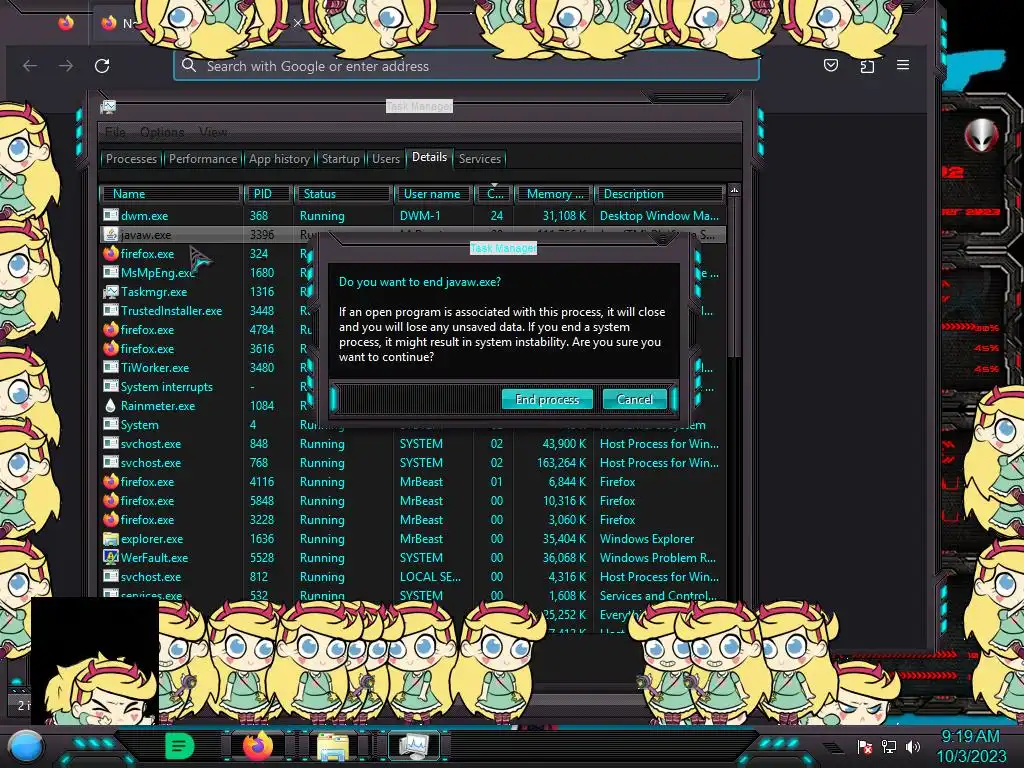Open the Pocket save icon in Firefox

tap(831, 65)
